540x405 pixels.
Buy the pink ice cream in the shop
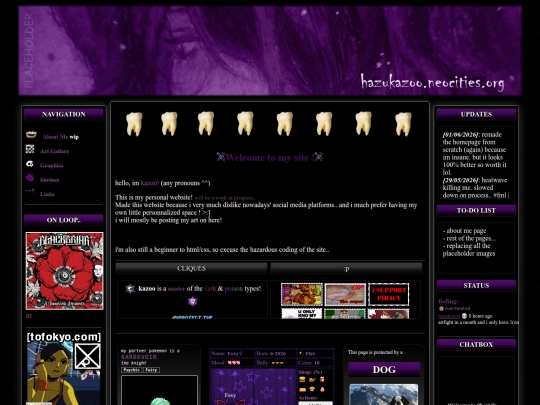(x=322, y=389)
